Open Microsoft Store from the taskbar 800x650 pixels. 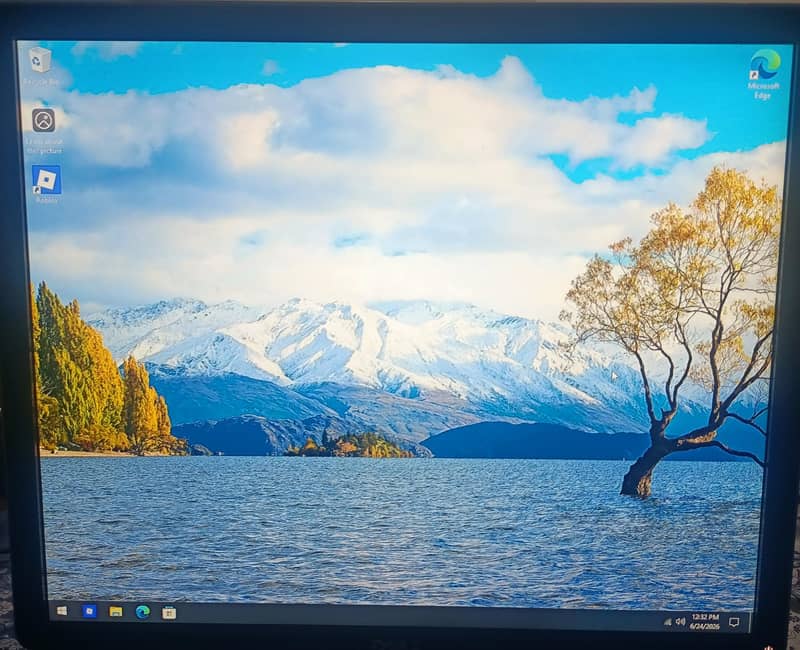click(169, 613)
